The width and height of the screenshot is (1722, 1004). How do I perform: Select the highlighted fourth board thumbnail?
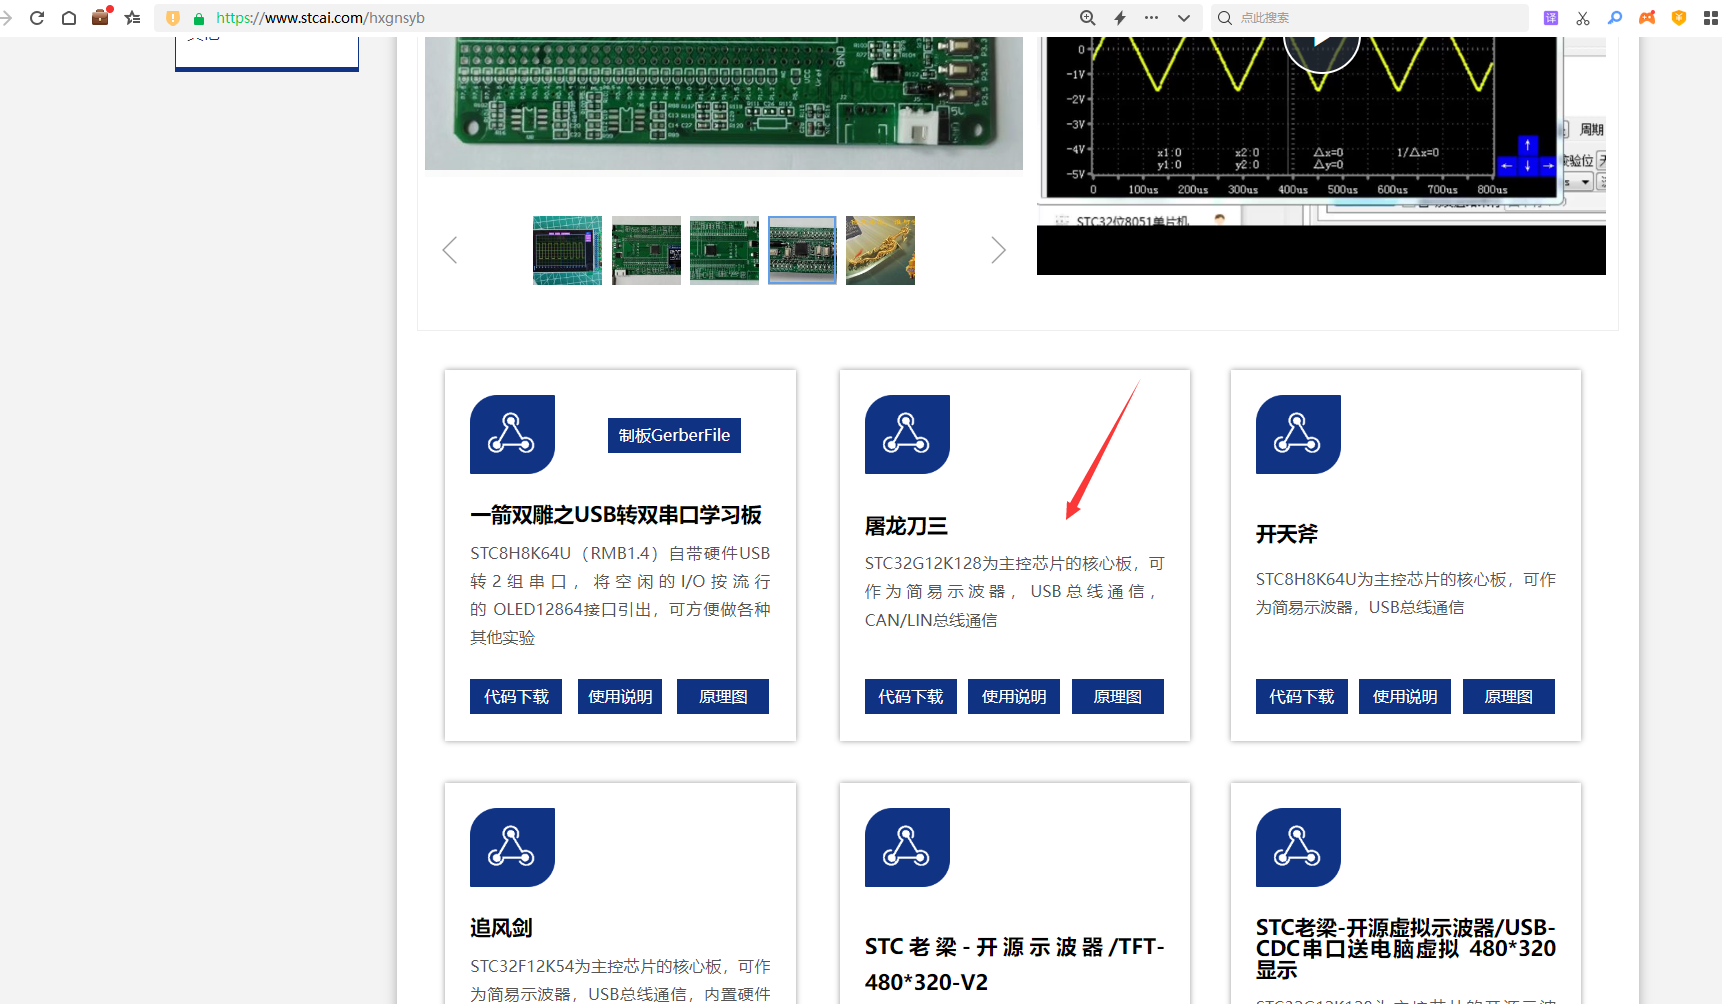(x=802, y=250)
